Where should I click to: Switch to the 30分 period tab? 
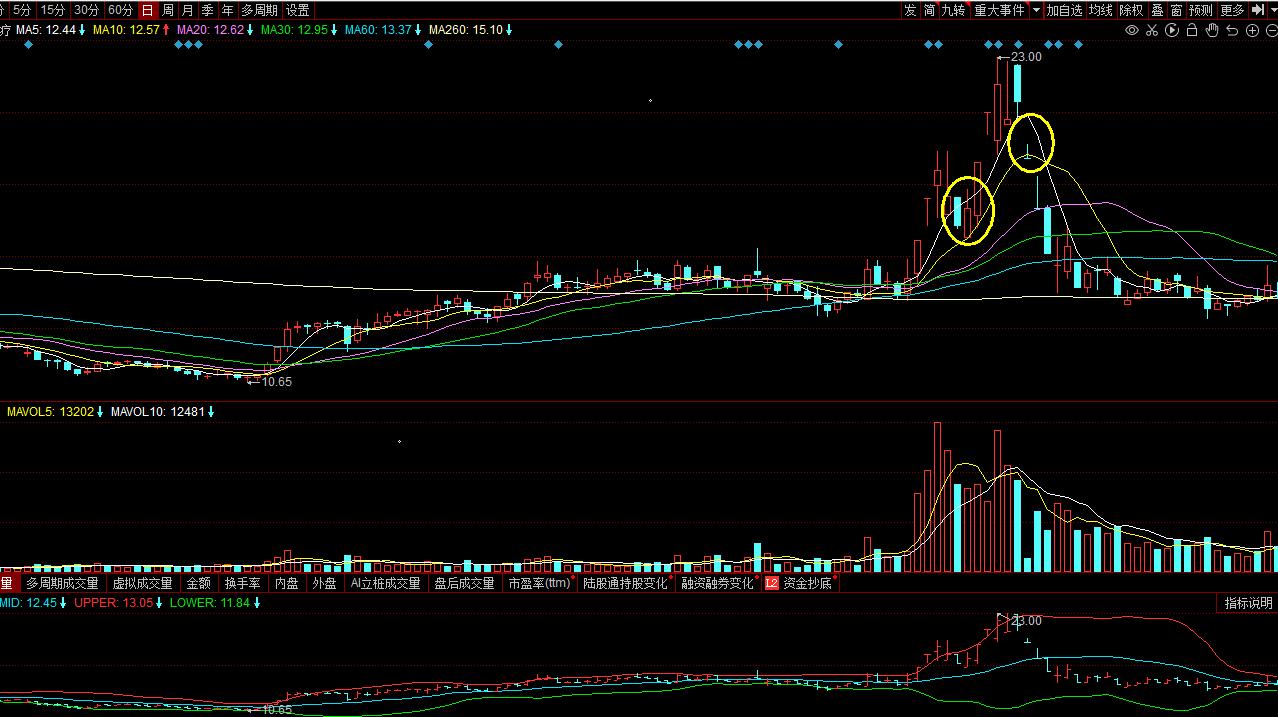[x=87, y=10]
